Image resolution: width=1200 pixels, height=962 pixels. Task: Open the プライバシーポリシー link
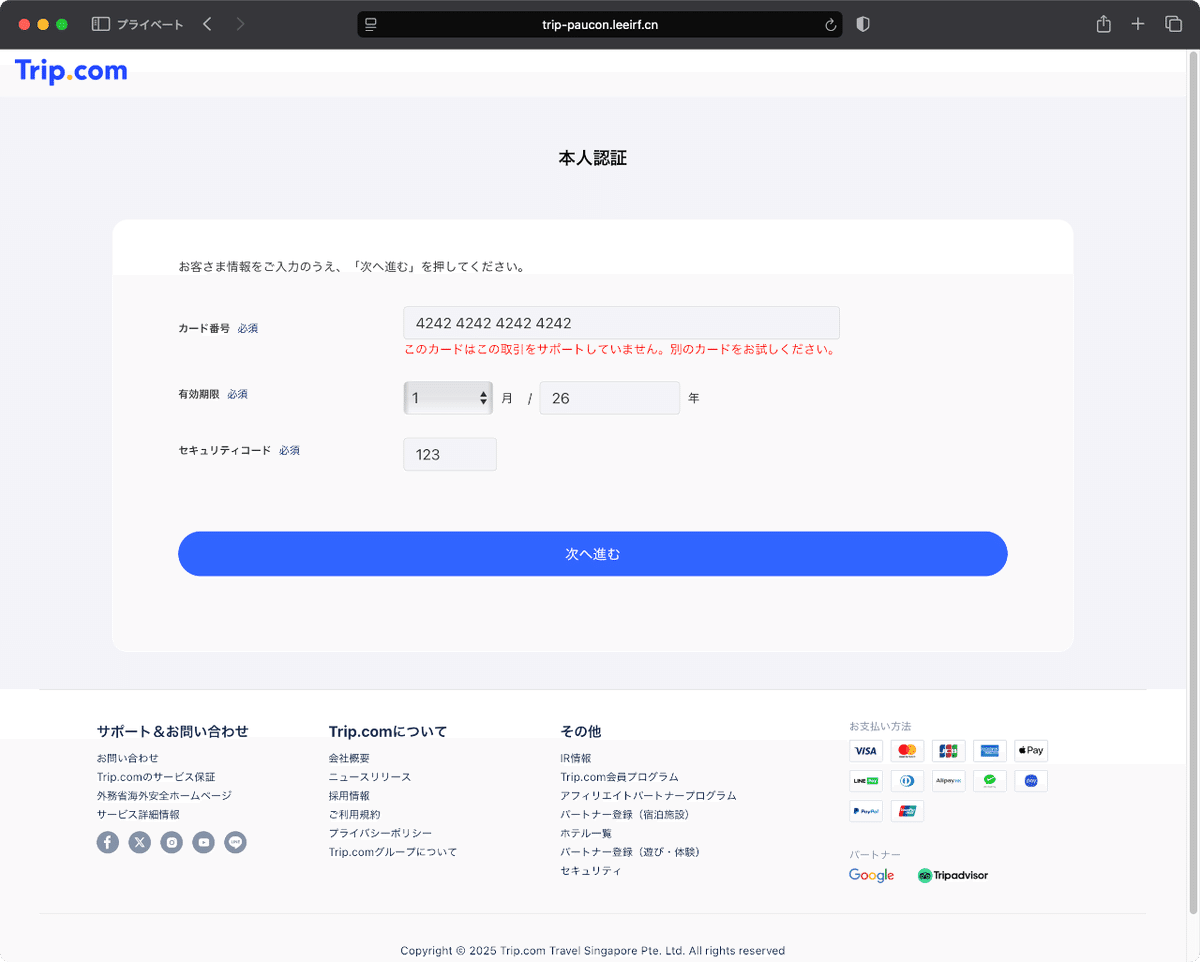click(x=381, y=833)
